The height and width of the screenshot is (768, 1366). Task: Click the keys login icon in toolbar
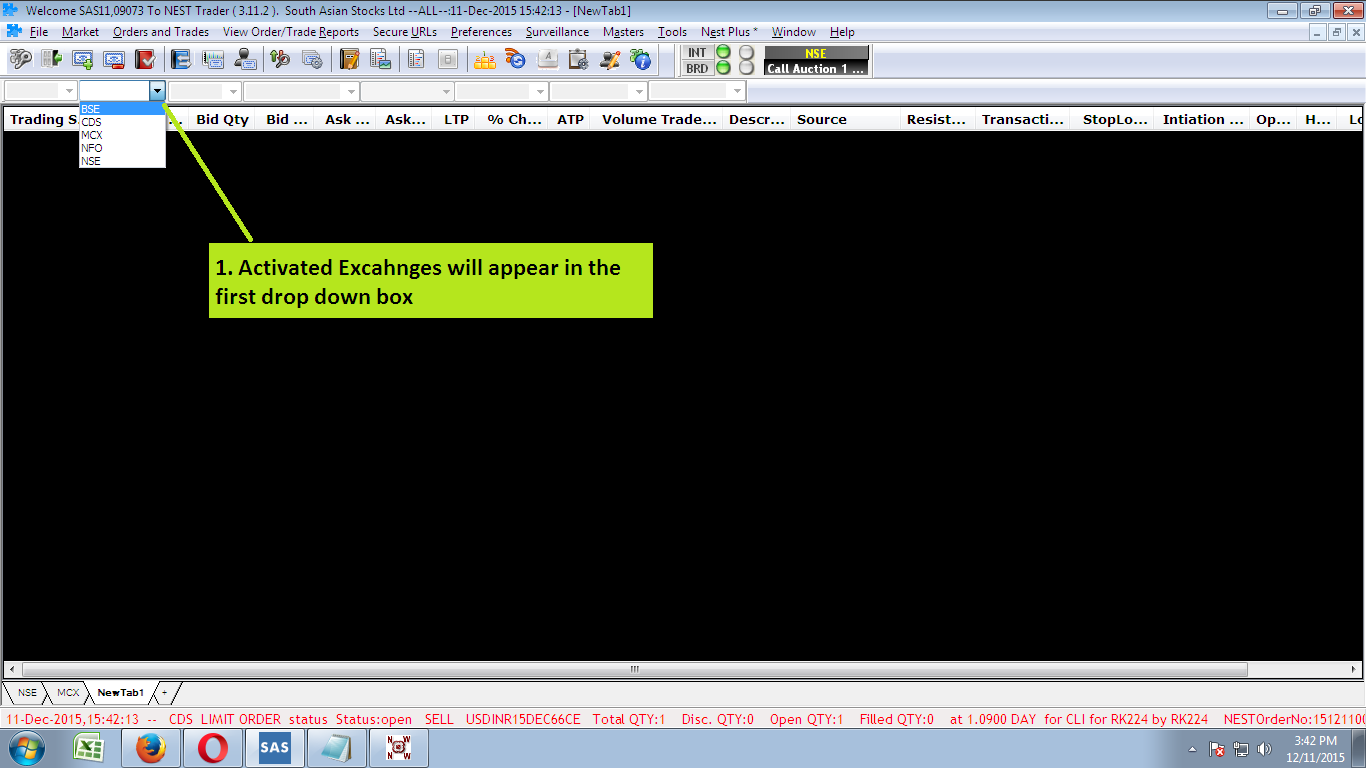tap(20, 60)
